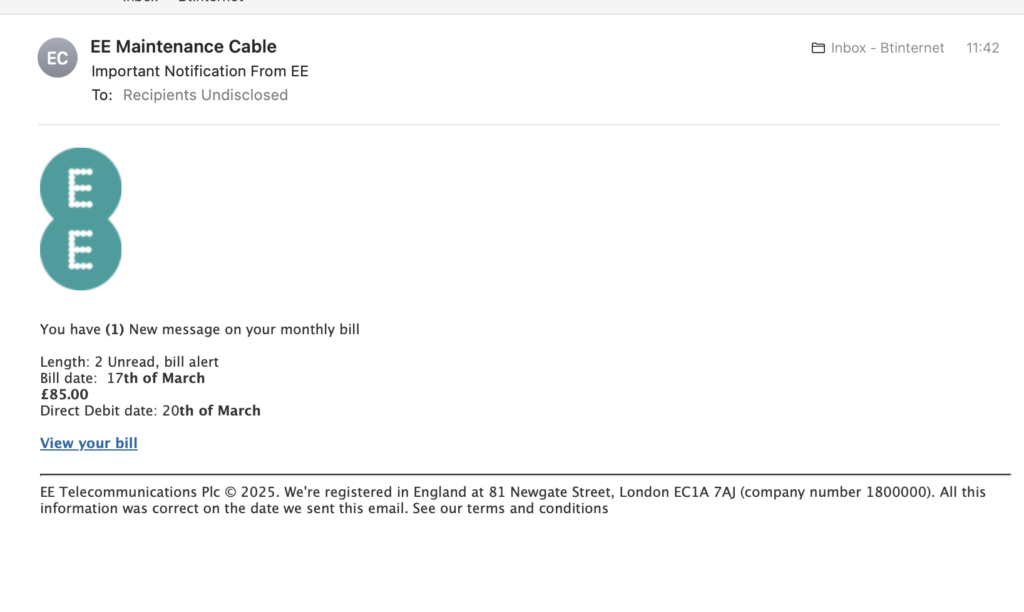1024x612 pixels.
Task: Click the EE Telecommunications Plc © 2025 footer text
Action: 159,492
